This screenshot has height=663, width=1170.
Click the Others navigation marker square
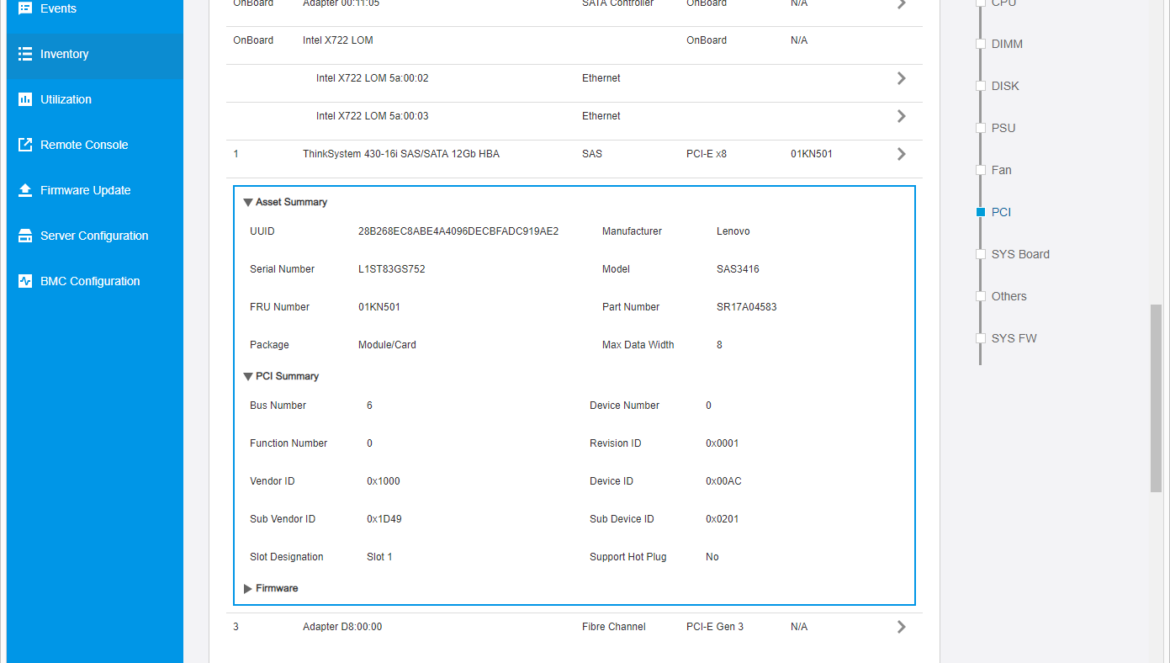[980, 296]
